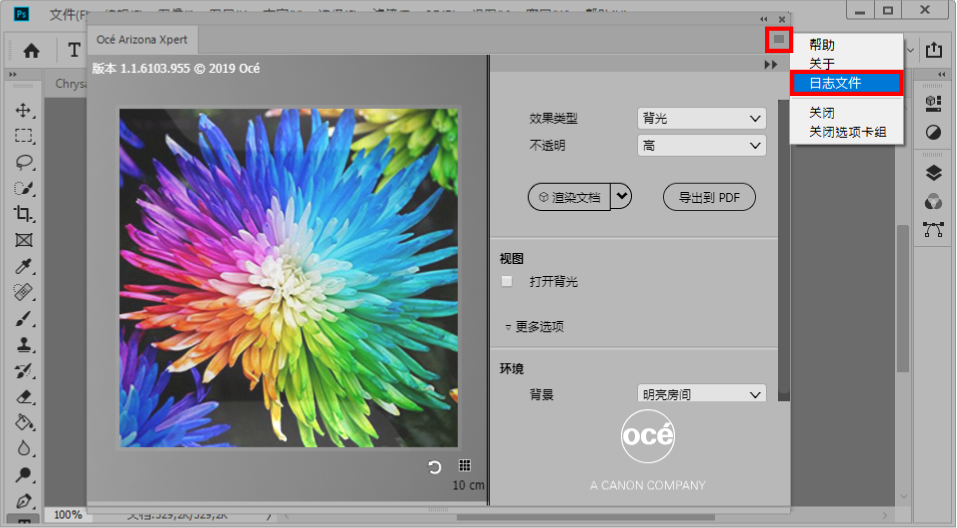
Task: Choose 日志文件 from the panel menu
Action: 835,82
